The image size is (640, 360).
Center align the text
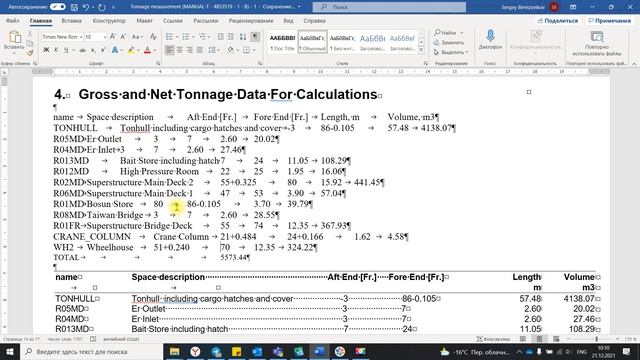[180, 50]
